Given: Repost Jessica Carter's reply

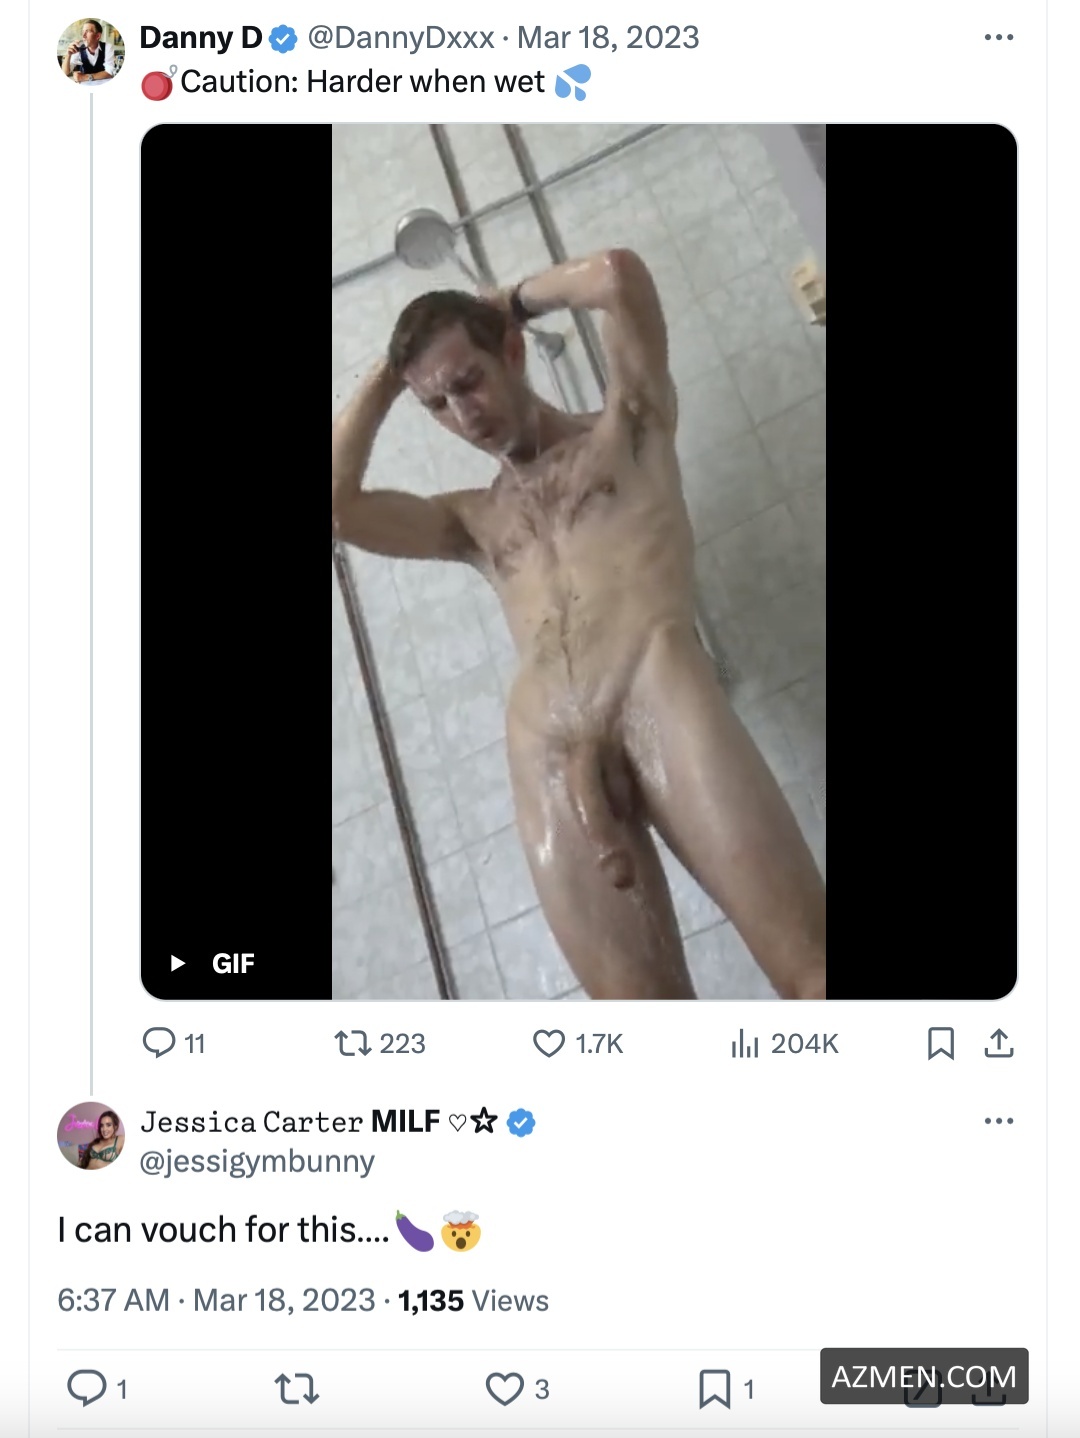Looking at the screenshot, I should click(297, 1388).
